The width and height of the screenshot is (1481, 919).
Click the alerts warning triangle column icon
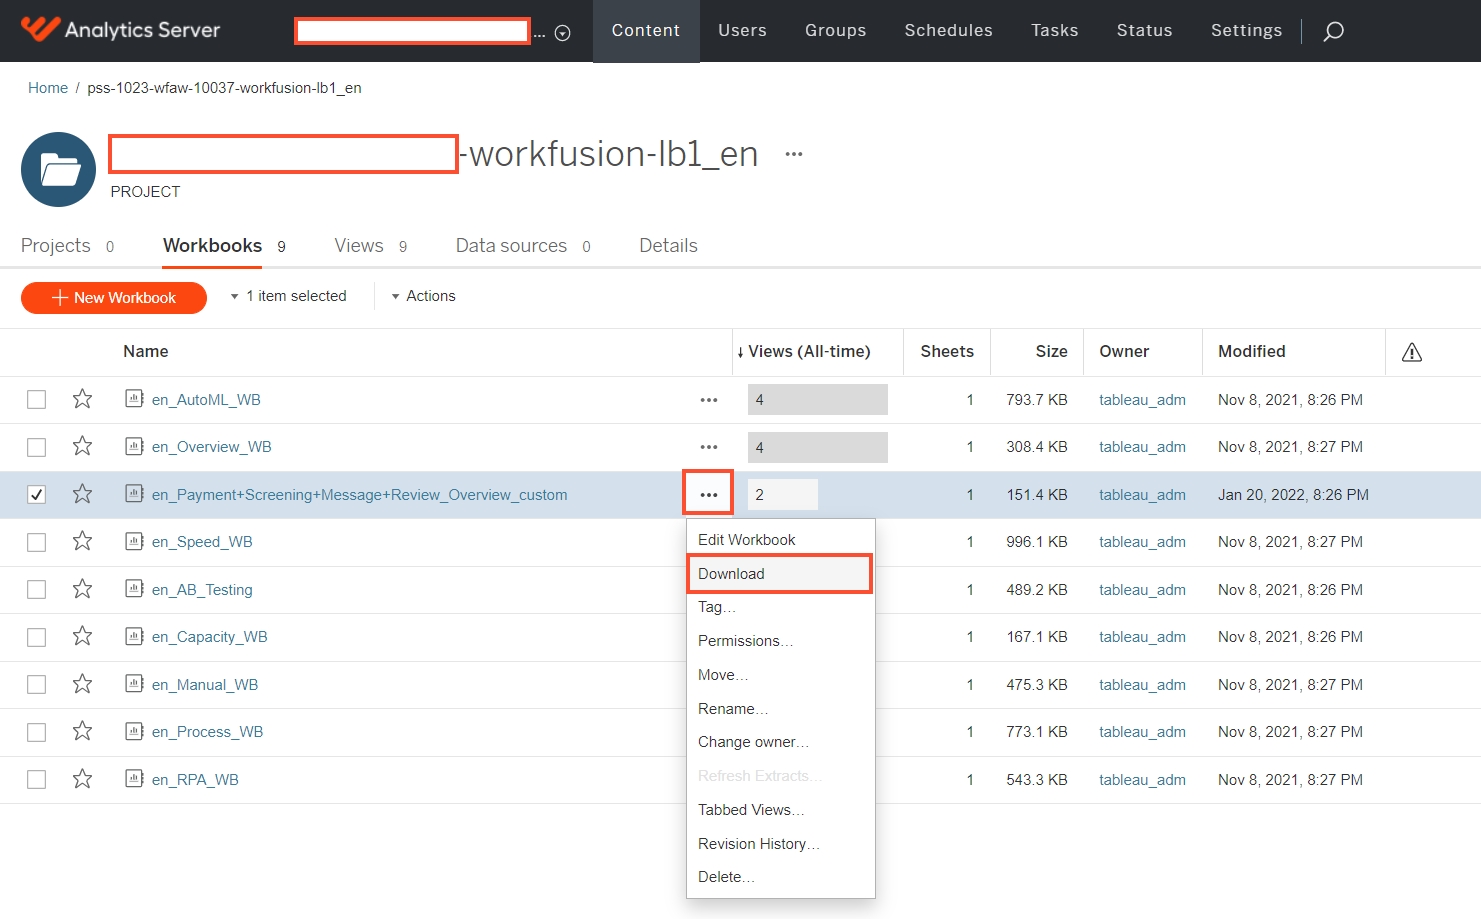click(1412, 352)
